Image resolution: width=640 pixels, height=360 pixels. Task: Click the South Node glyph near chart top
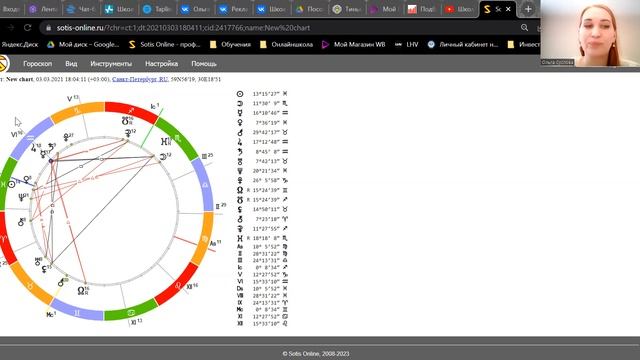[125, 121]
